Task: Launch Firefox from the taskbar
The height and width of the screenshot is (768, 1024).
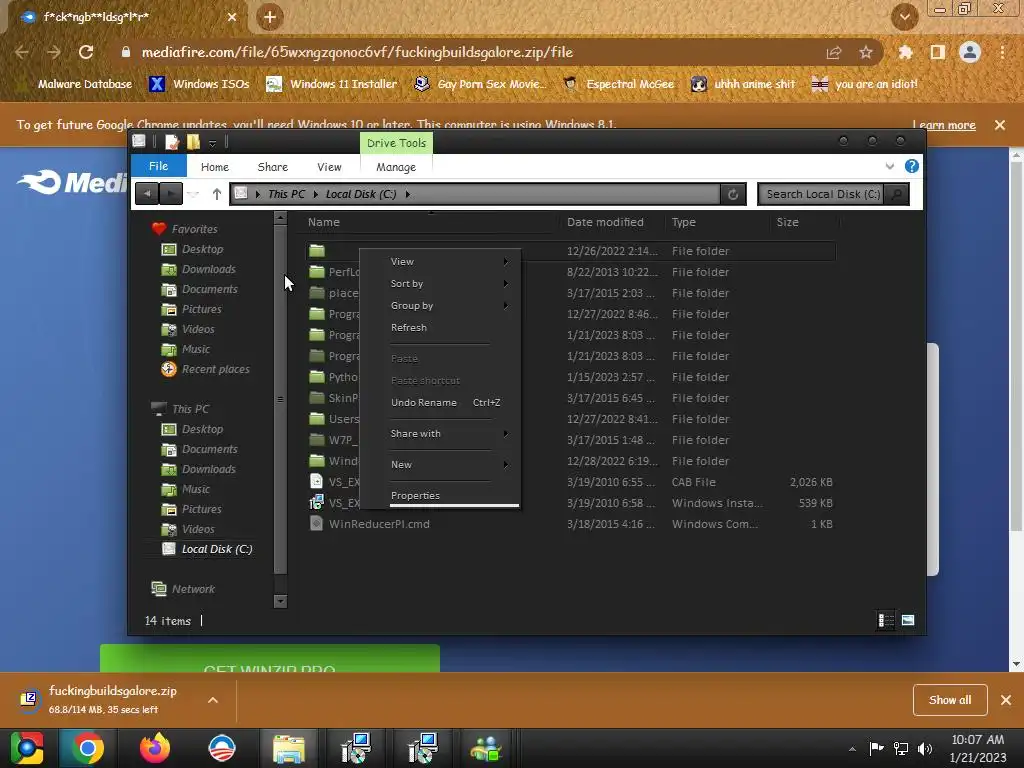Action: [155, 748]
